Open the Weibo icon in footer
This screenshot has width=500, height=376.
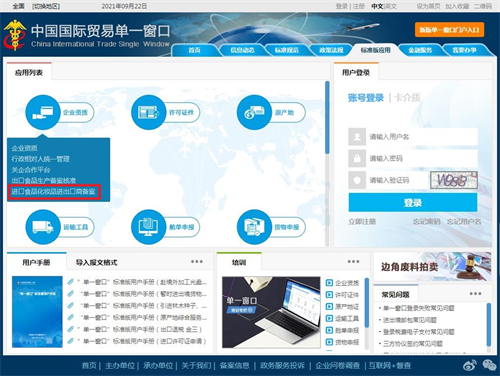click(x=470, y=365)
